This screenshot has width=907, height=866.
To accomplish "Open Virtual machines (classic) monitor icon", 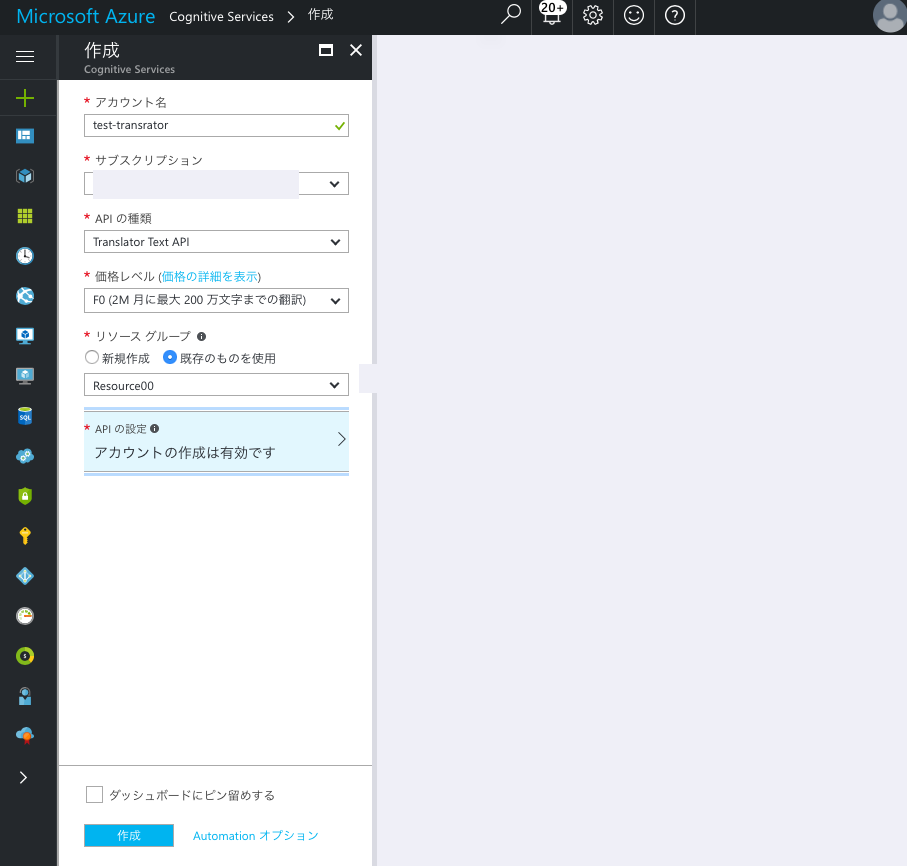I will tap(25, 336).
